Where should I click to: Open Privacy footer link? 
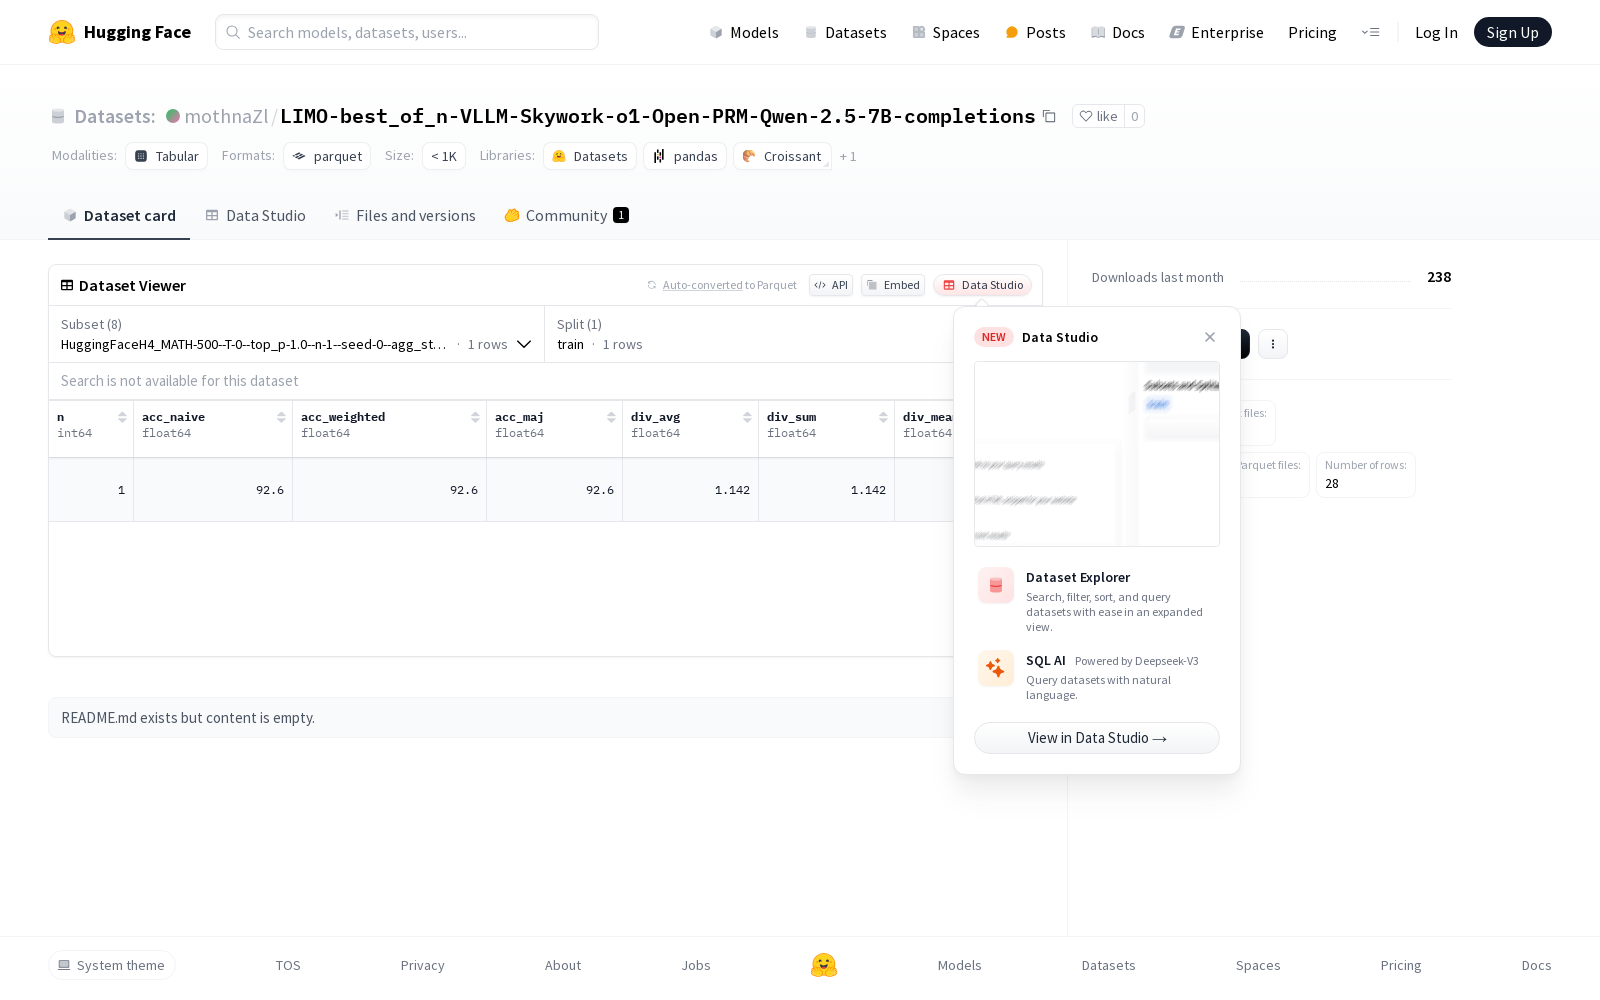pyautogui.click(x=422, y=965)
